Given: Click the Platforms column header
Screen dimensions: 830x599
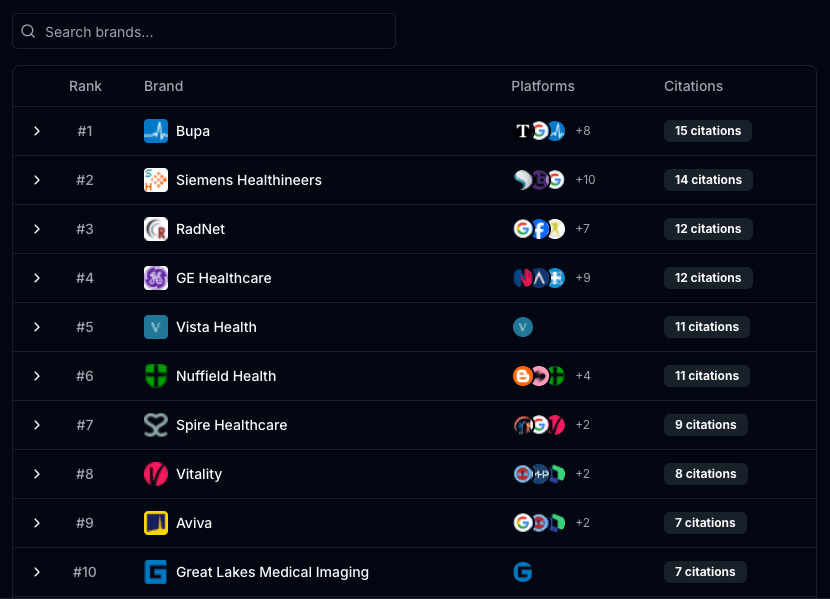Looking at the screenshot, I should [x=542, y=86].
